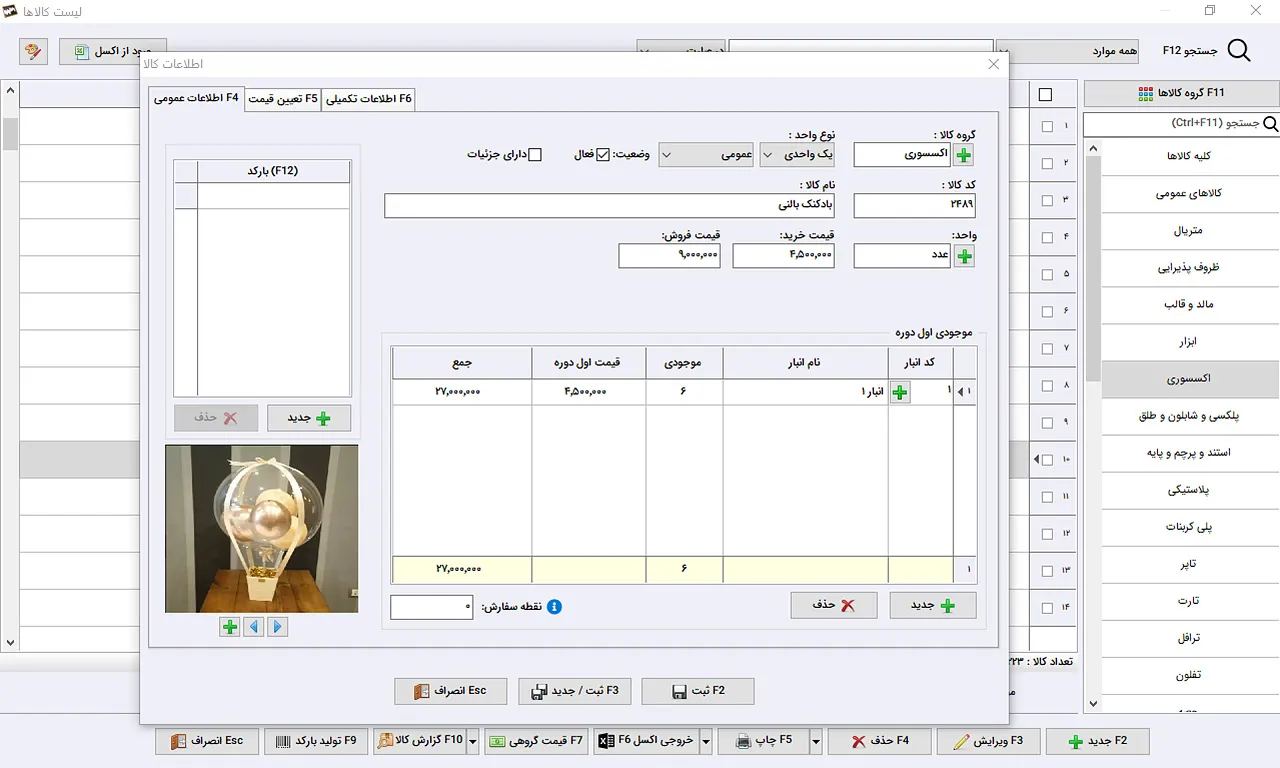Click the green plus in انبار ۱ row

coord(899,393)
